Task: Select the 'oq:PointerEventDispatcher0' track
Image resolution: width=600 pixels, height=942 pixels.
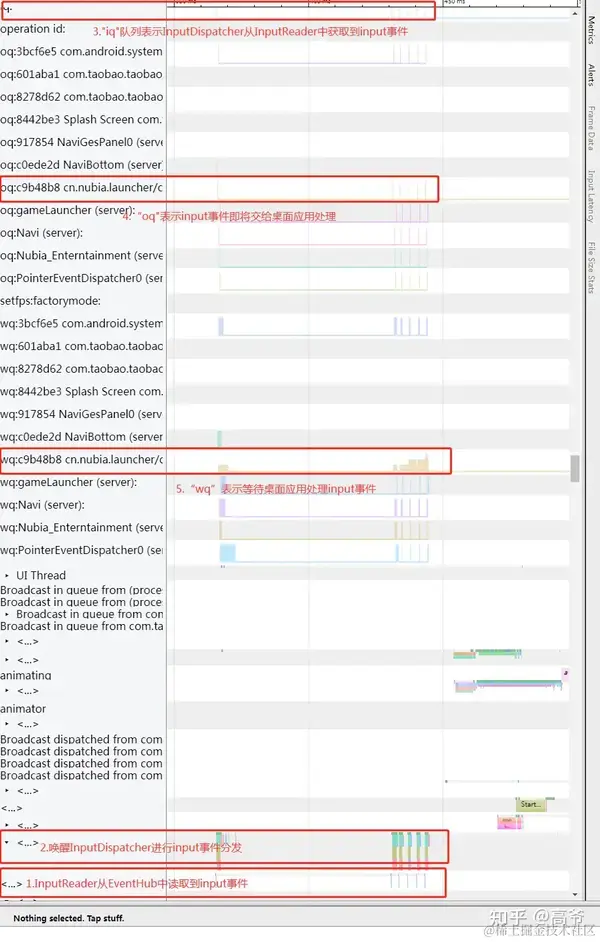Action: (x=82, y=278)
